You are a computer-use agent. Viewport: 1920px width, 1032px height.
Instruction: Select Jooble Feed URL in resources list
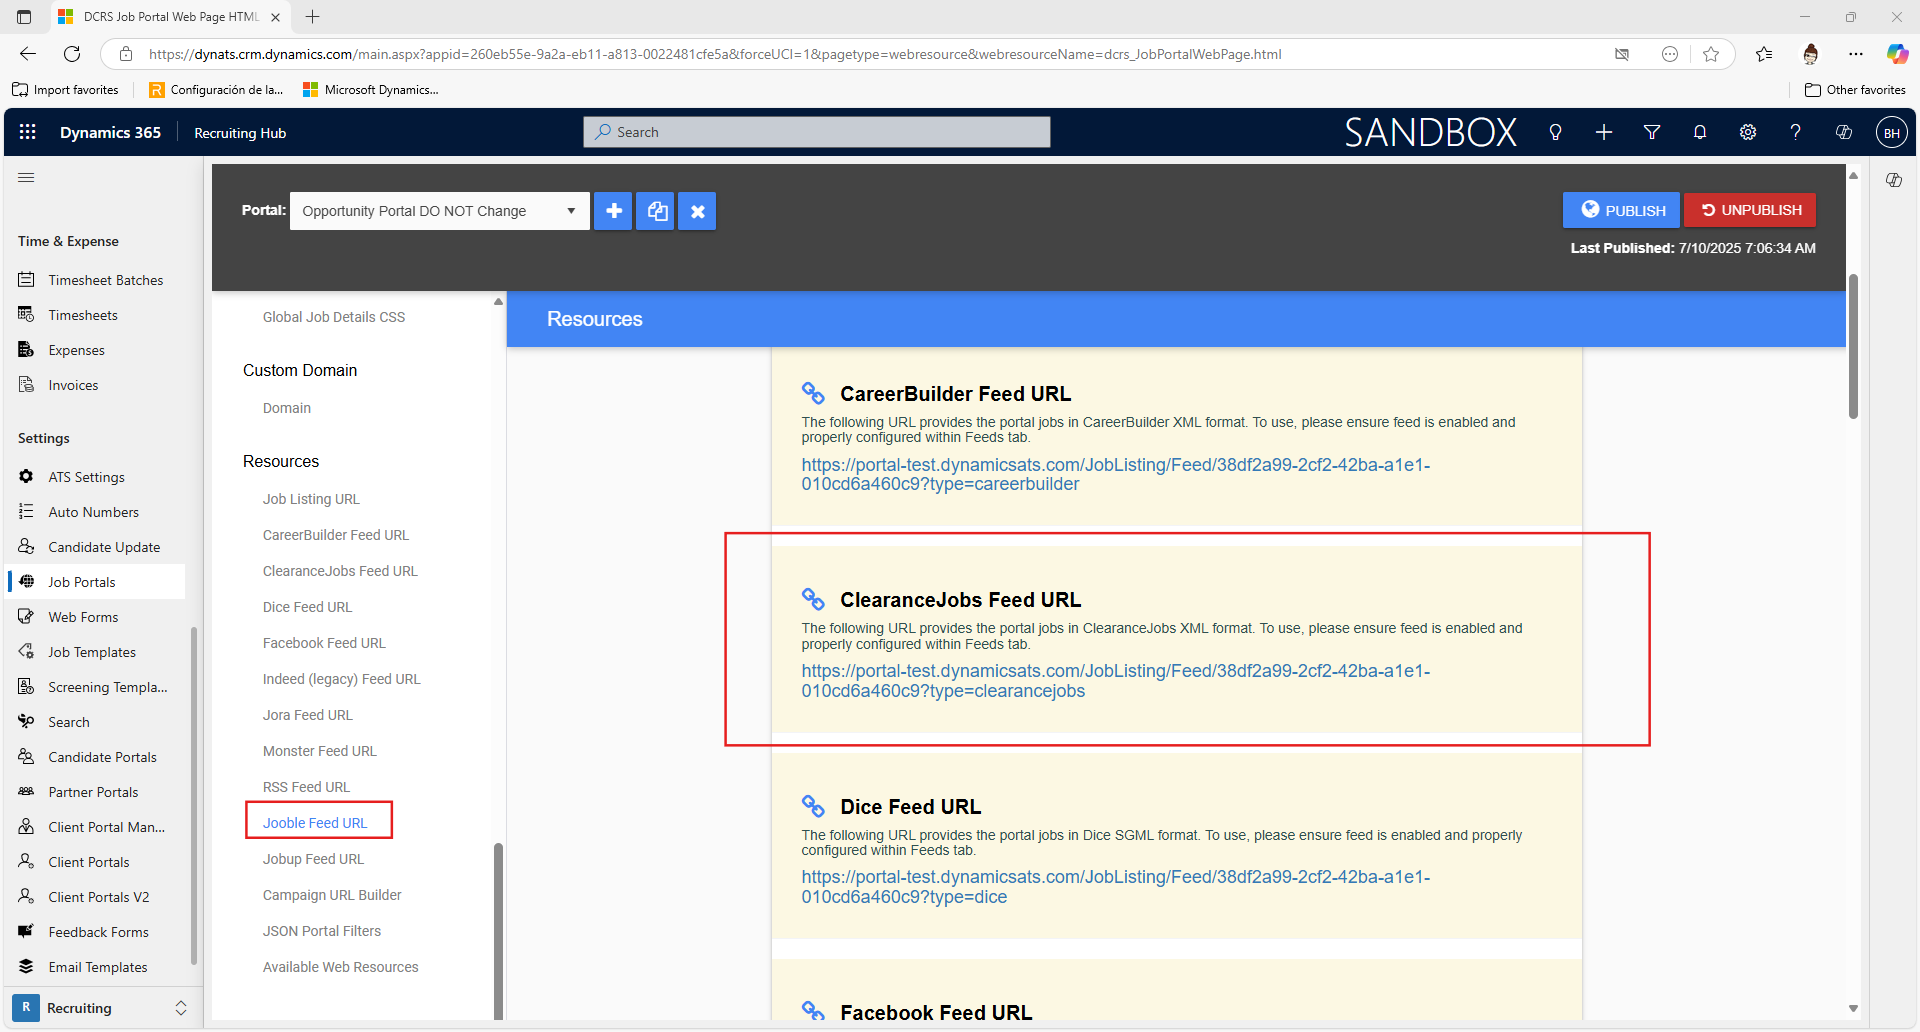pyautogui.click(x=315, y=823)
